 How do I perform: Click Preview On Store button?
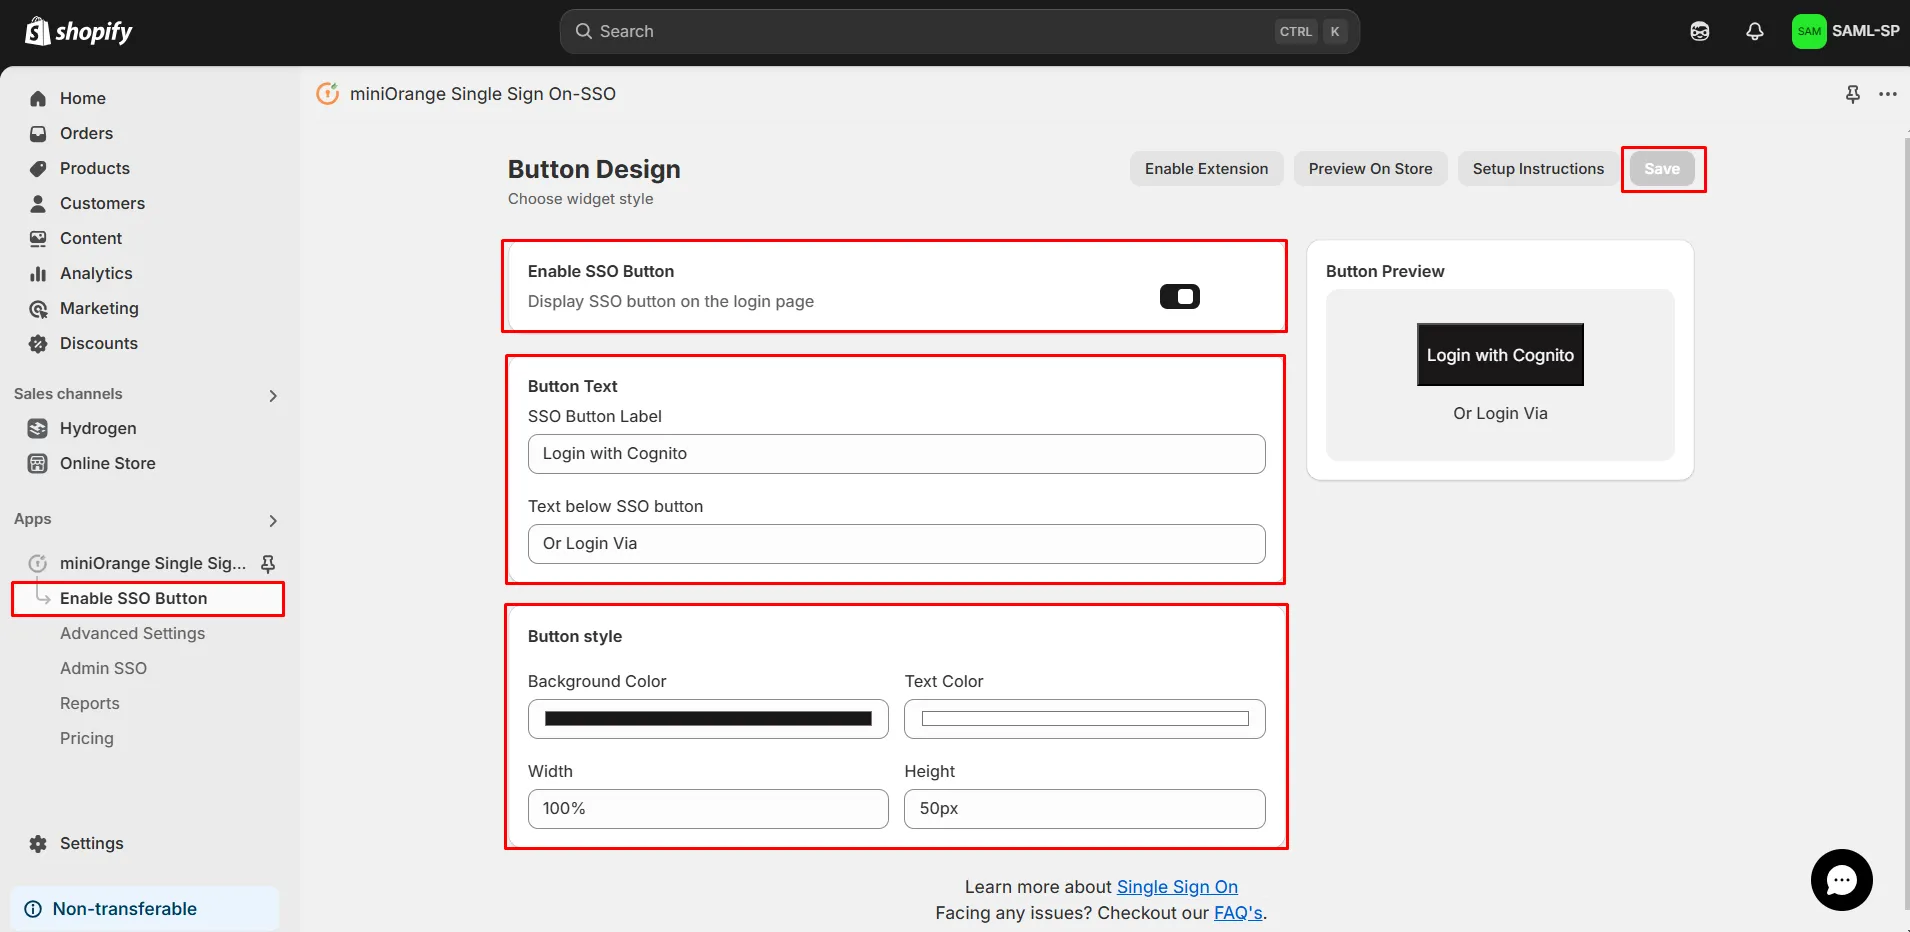click(x=1370, y=169)
